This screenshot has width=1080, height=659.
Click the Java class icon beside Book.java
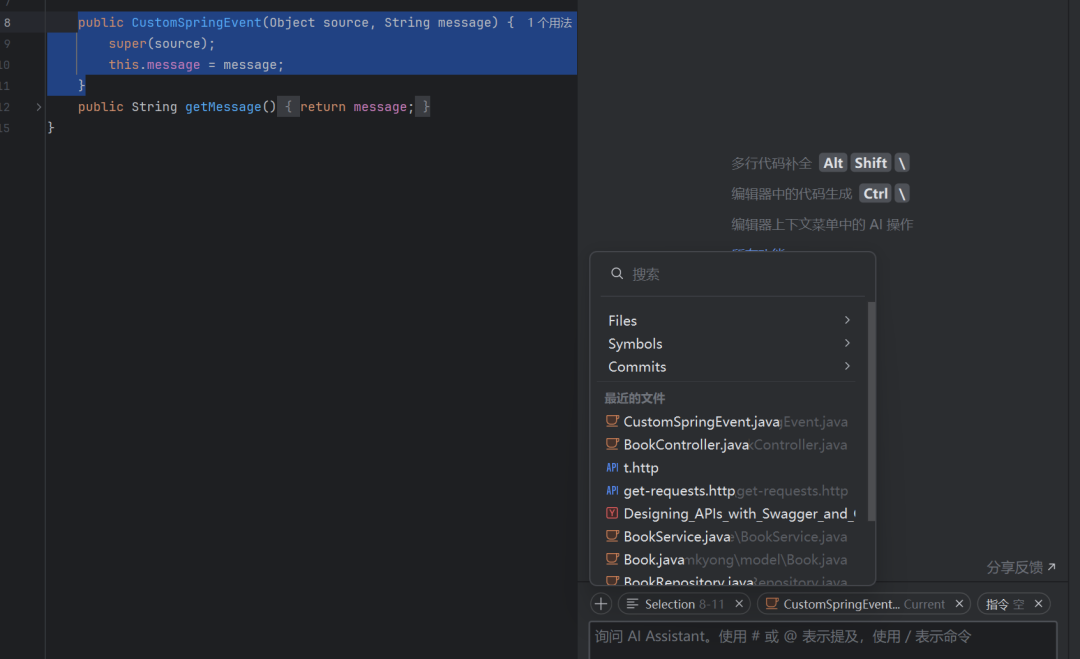(x=612, y=559)
